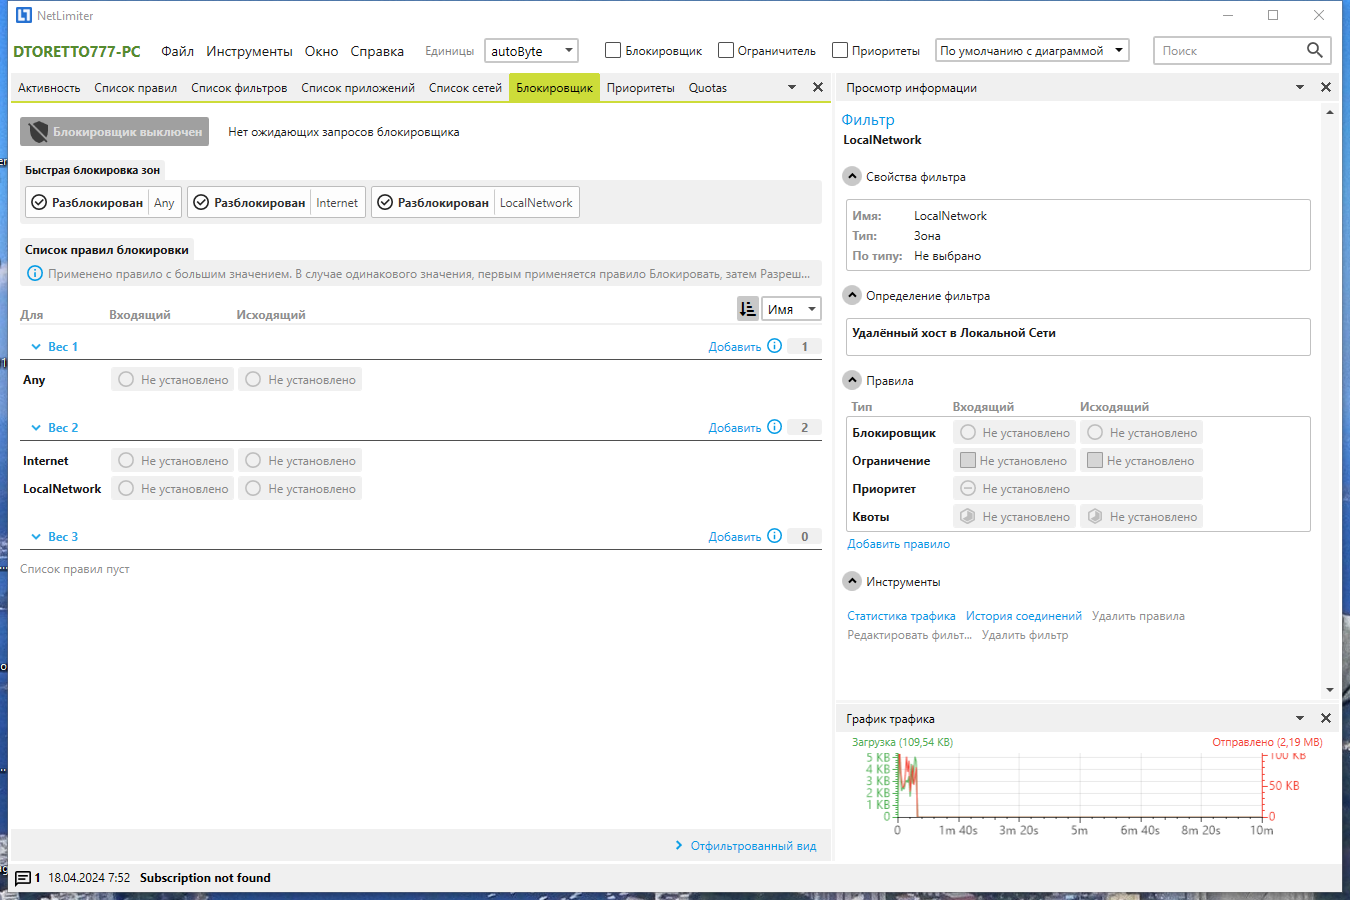Open the Статистика трафика link
The image size is (1350, 900).
click(901, 616)
